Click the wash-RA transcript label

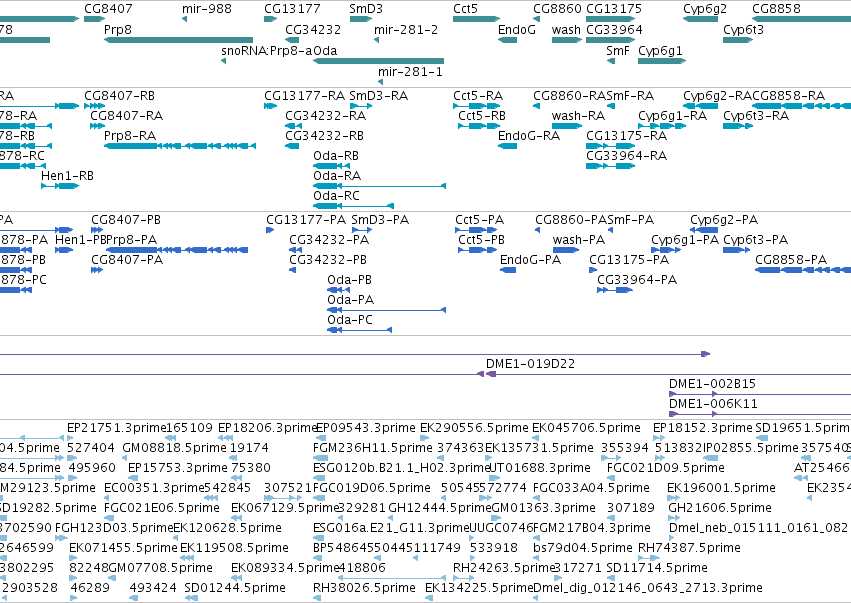579,116
